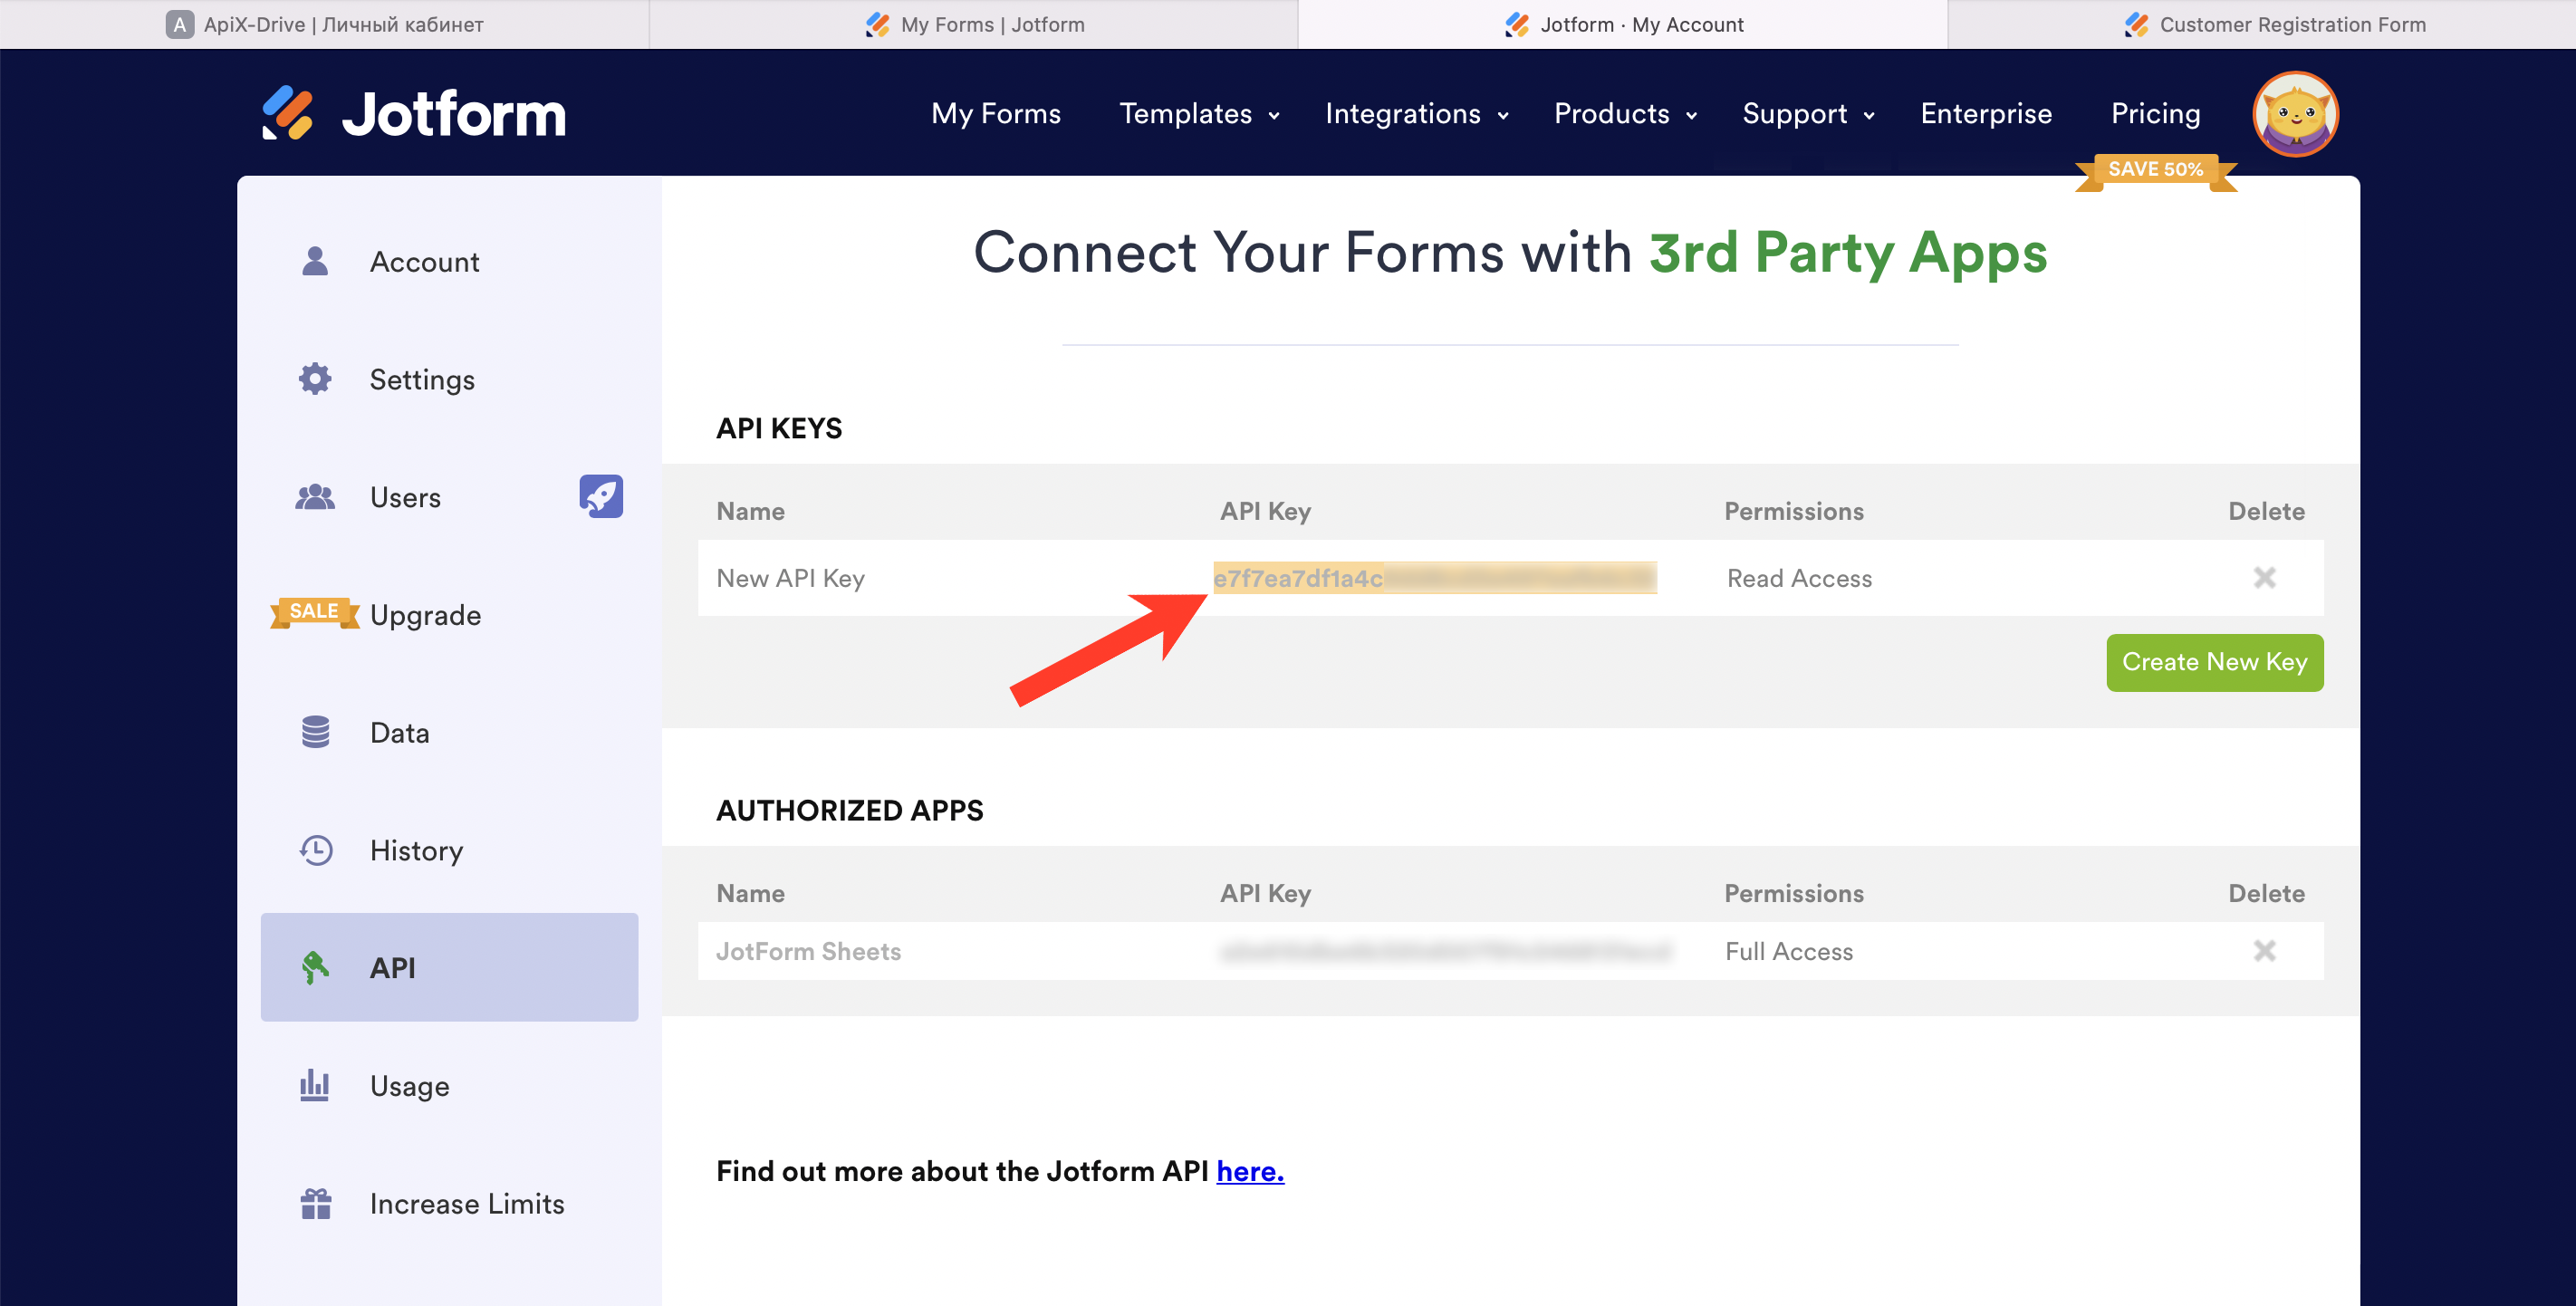Click the 'New API Key' name cell
Viewport: 2576px width, 1306px height.
[x=790, y=579]
